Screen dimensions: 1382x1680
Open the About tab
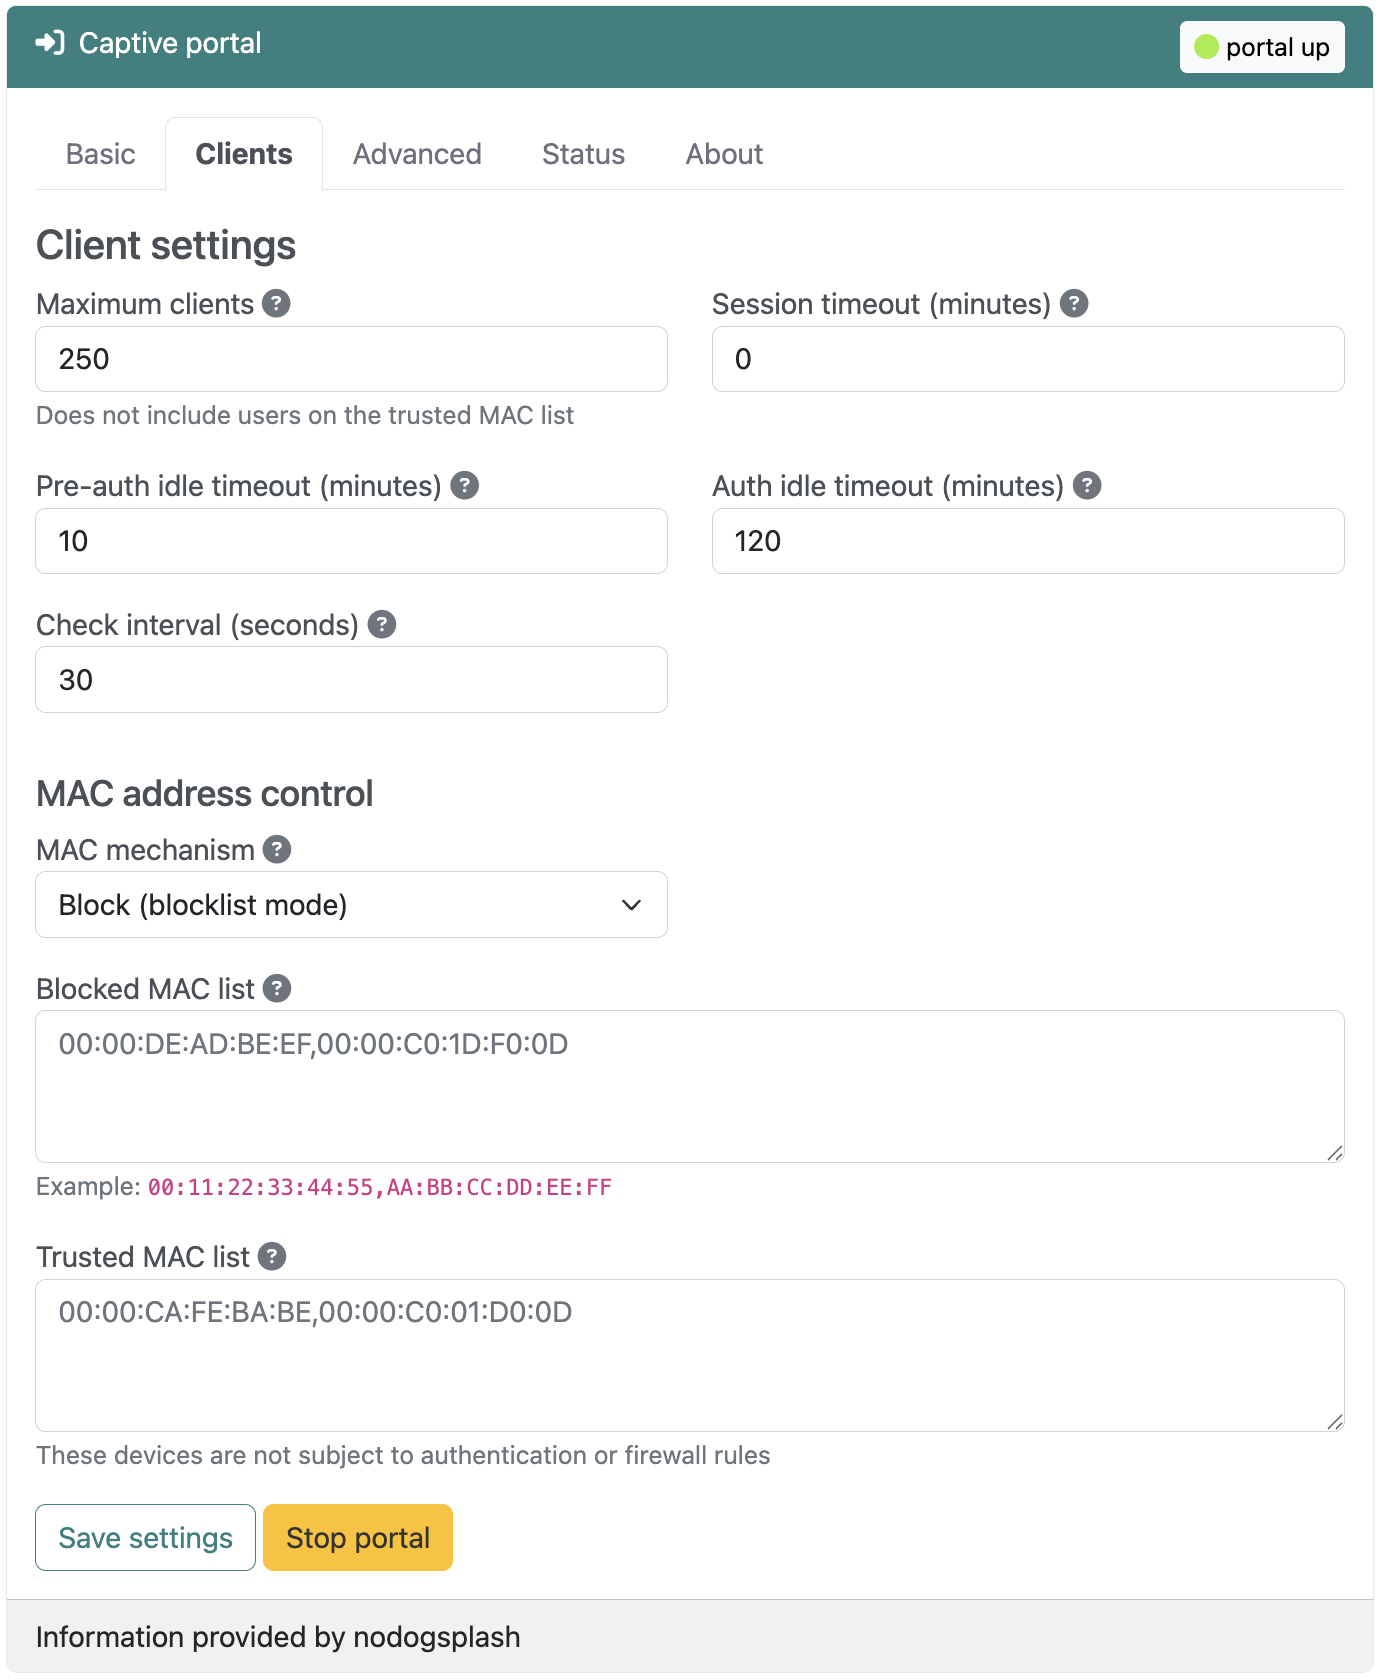point(724,154)
